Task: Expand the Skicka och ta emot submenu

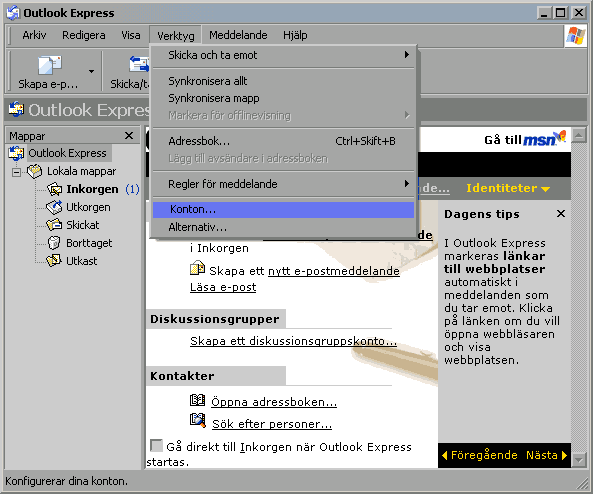Action: [x=283, y=55]
